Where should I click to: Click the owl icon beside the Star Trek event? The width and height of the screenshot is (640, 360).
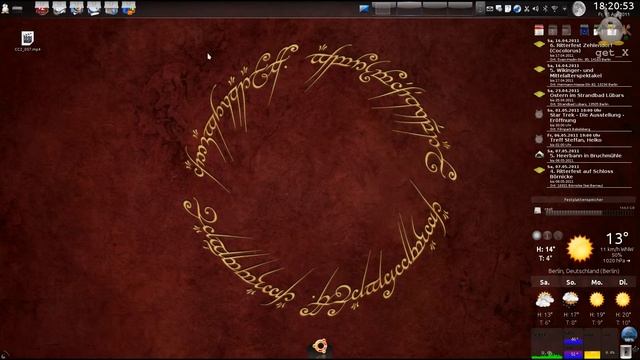point(539,114)
